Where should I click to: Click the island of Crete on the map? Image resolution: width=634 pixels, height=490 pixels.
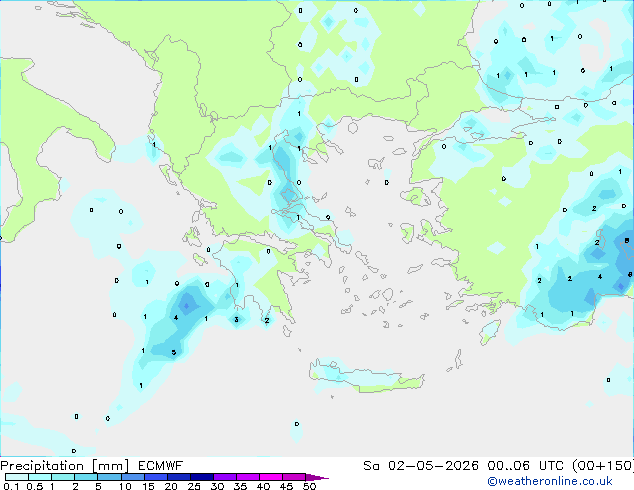[x=366, y=377]
